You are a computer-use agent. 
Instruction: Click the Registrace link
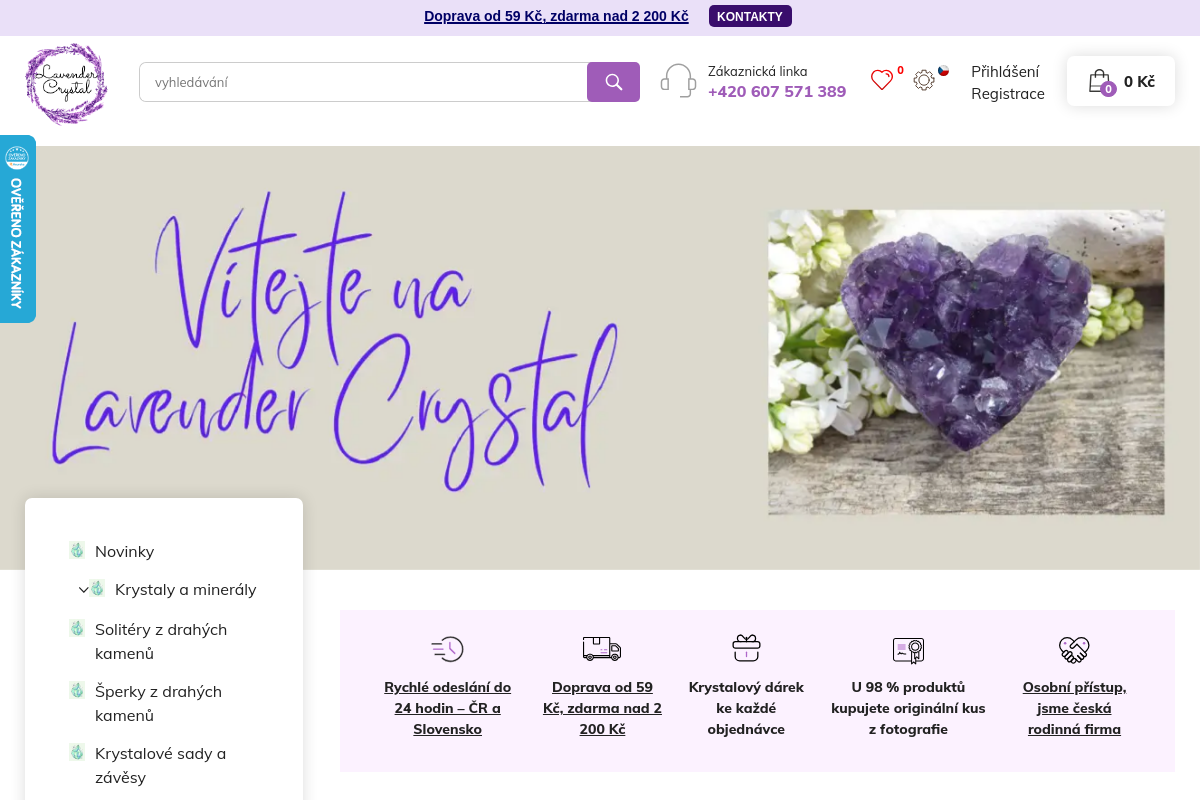1008,94
